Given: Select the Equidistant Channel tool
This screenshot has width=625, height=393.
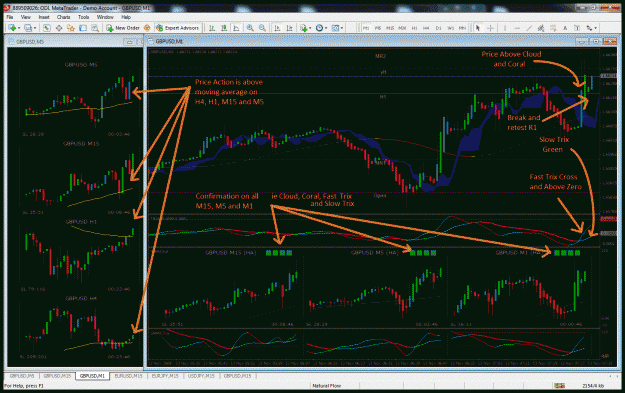Looking at the screenshot, I should (x=541, y=28).
